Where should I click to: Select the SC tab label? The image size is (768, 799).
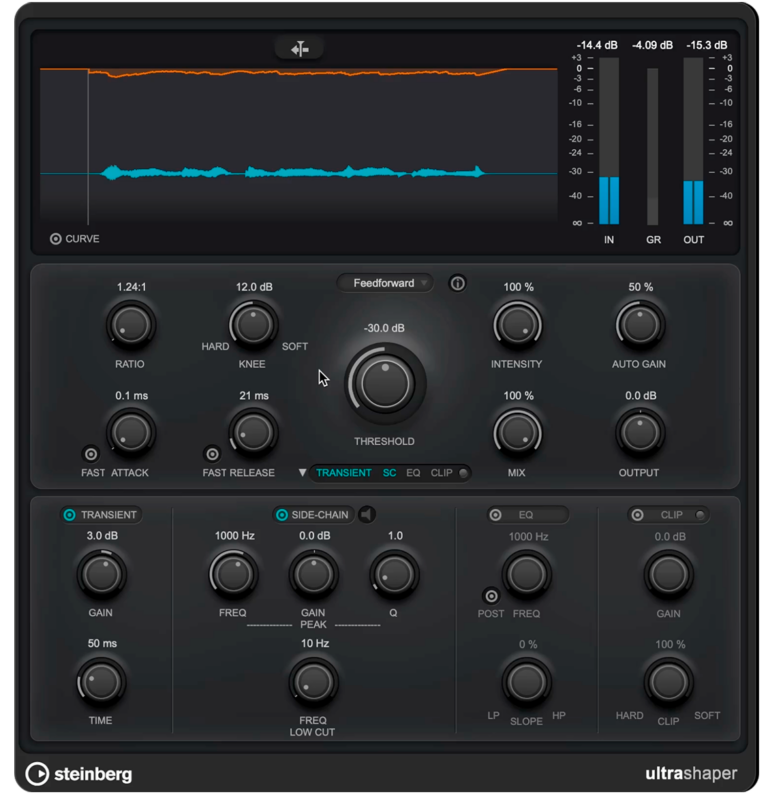pos(389,473)
